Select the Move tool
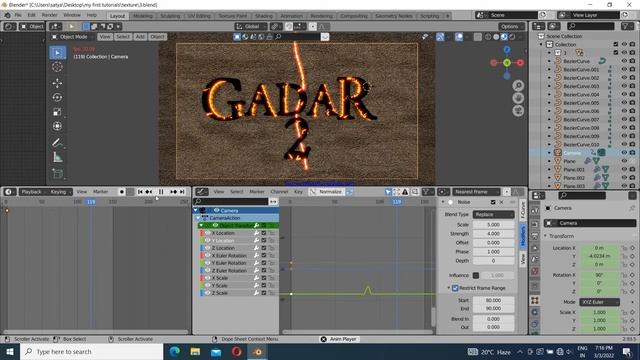Screen dimensions: 640x360 [x=58, y=83]
